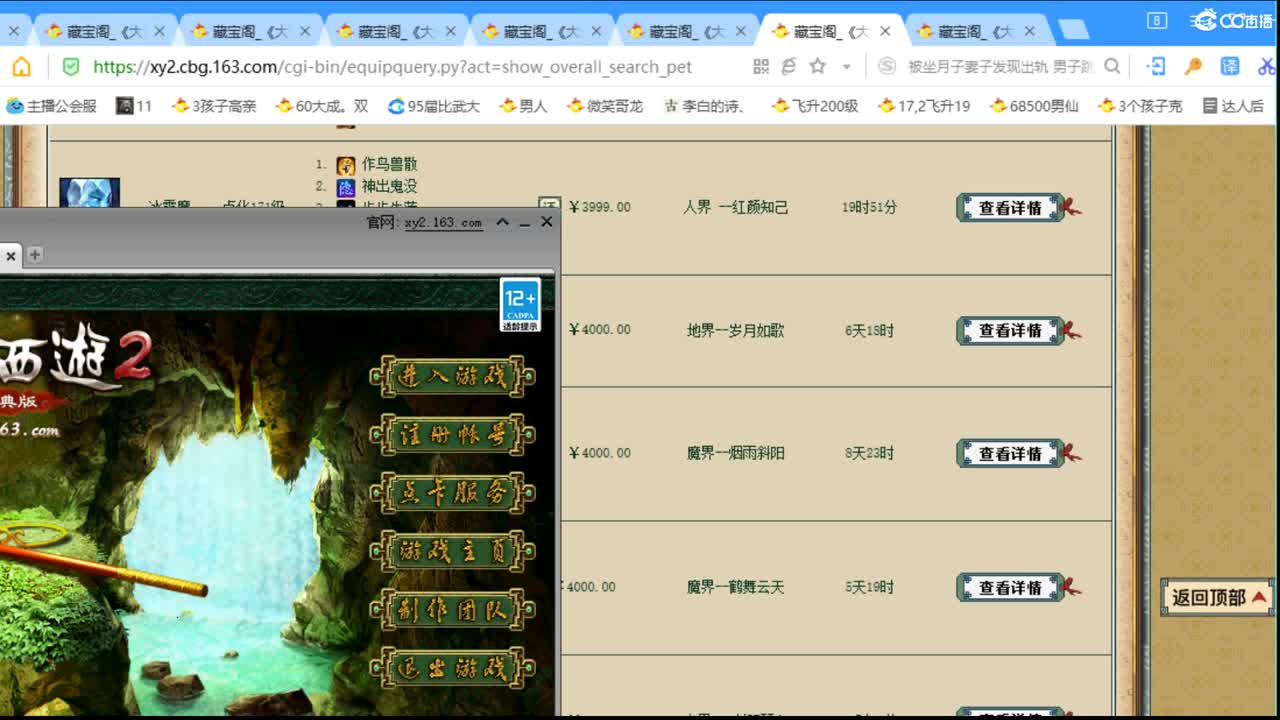
Task: Click the magnifier search icon
Action: [1112, 67]
